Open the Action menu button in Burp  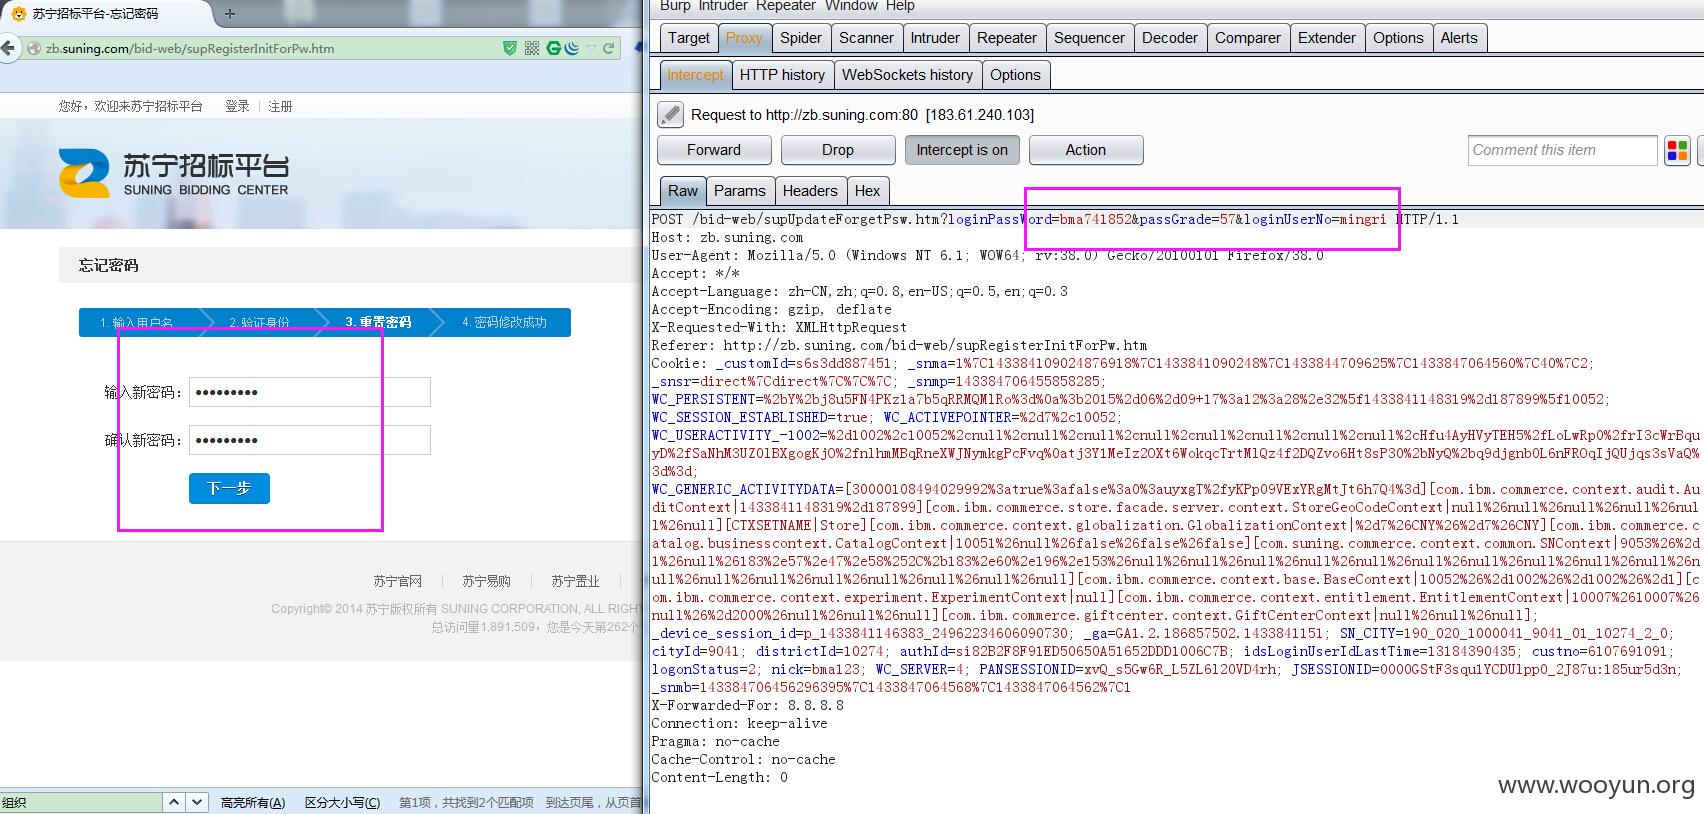point(1085,150)
